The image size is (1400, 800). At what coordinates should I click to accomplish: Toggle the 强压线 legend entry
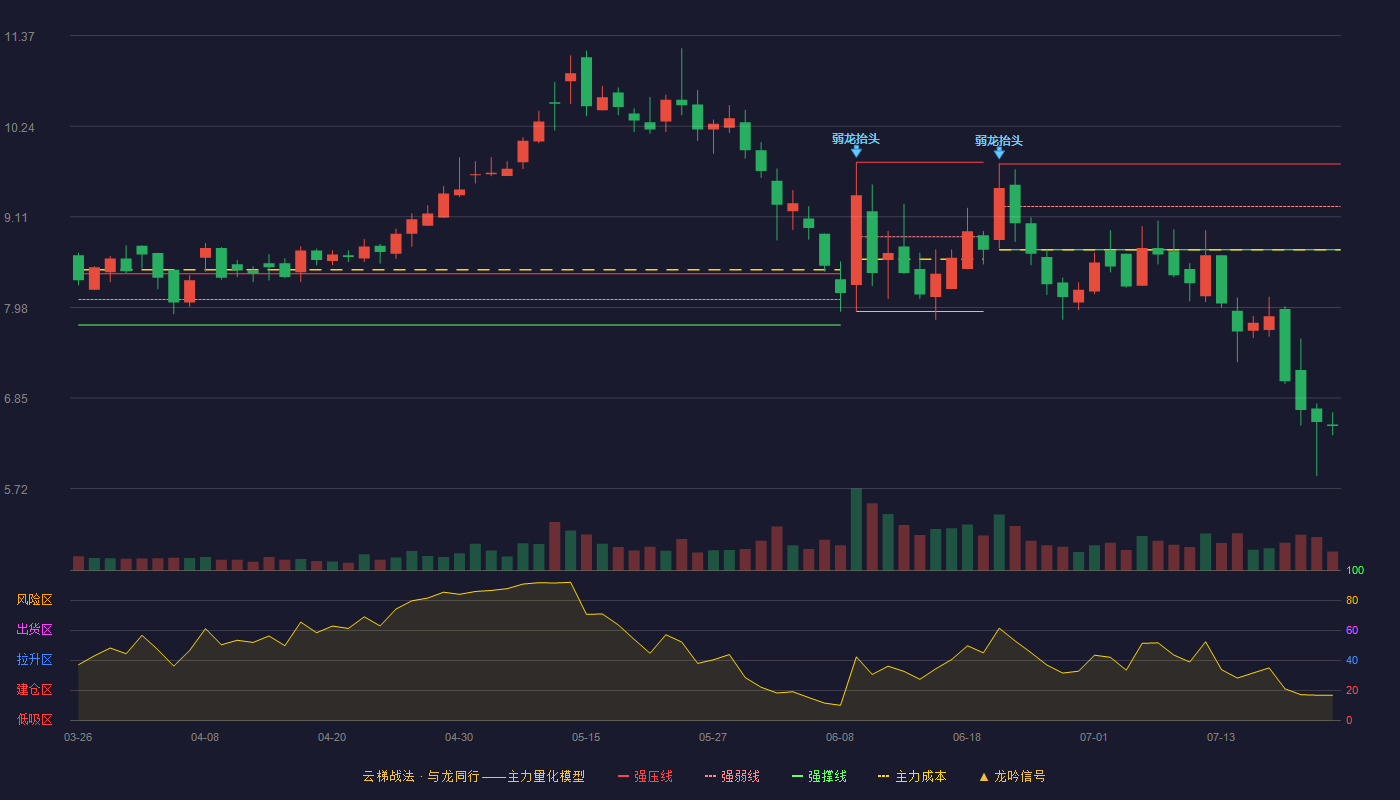coord(645,776)
